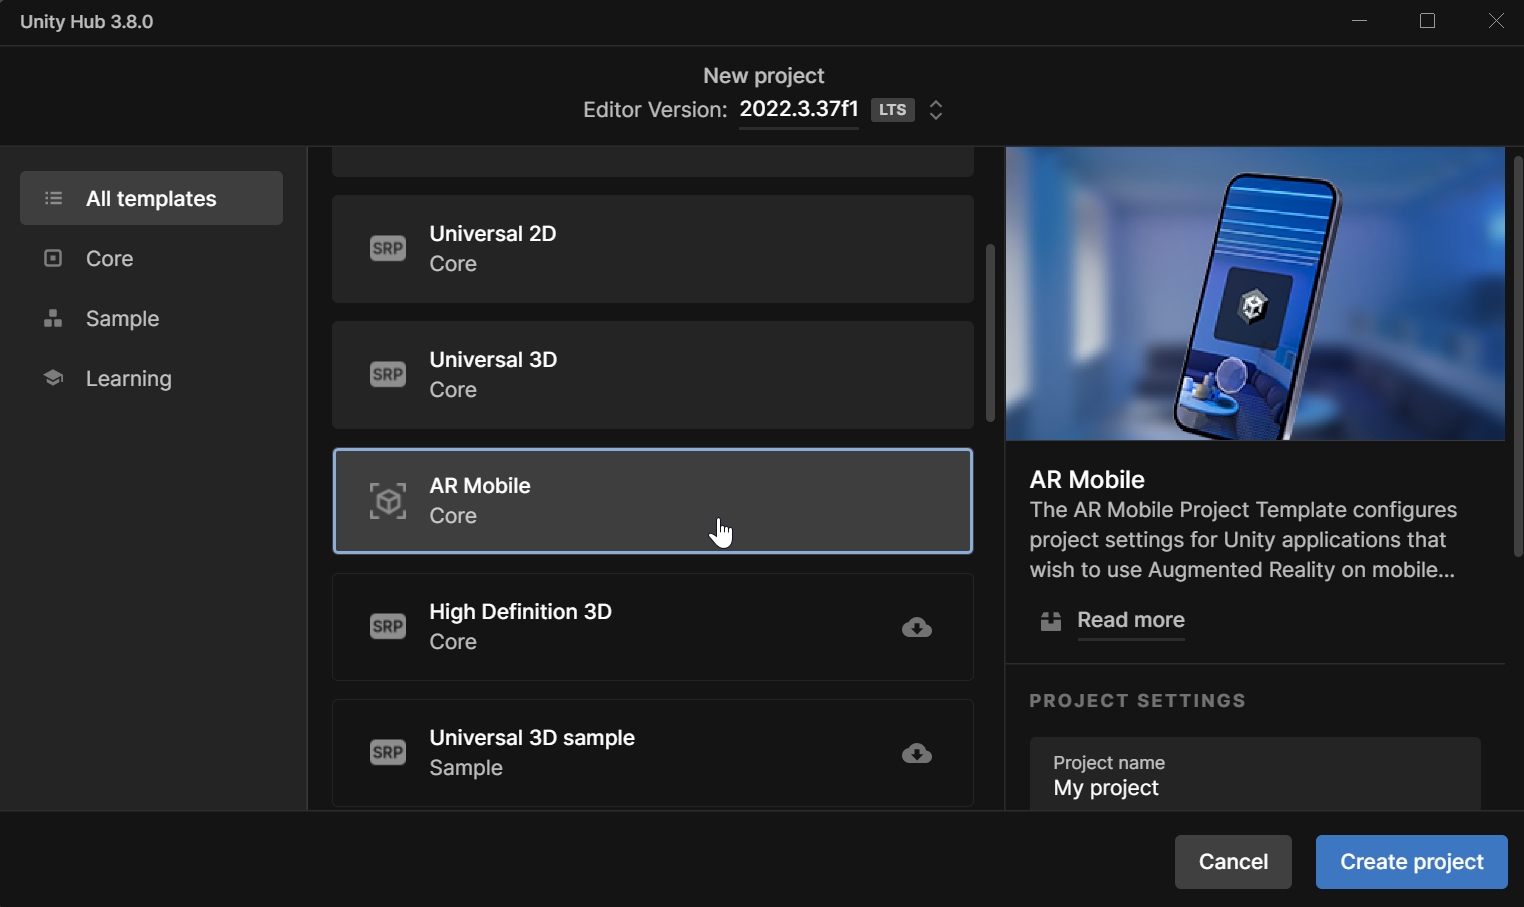The height and width of the screenshot is (907, 1524).
Task: Download the High Definition 3D template
Action: (x=917, y=627)
